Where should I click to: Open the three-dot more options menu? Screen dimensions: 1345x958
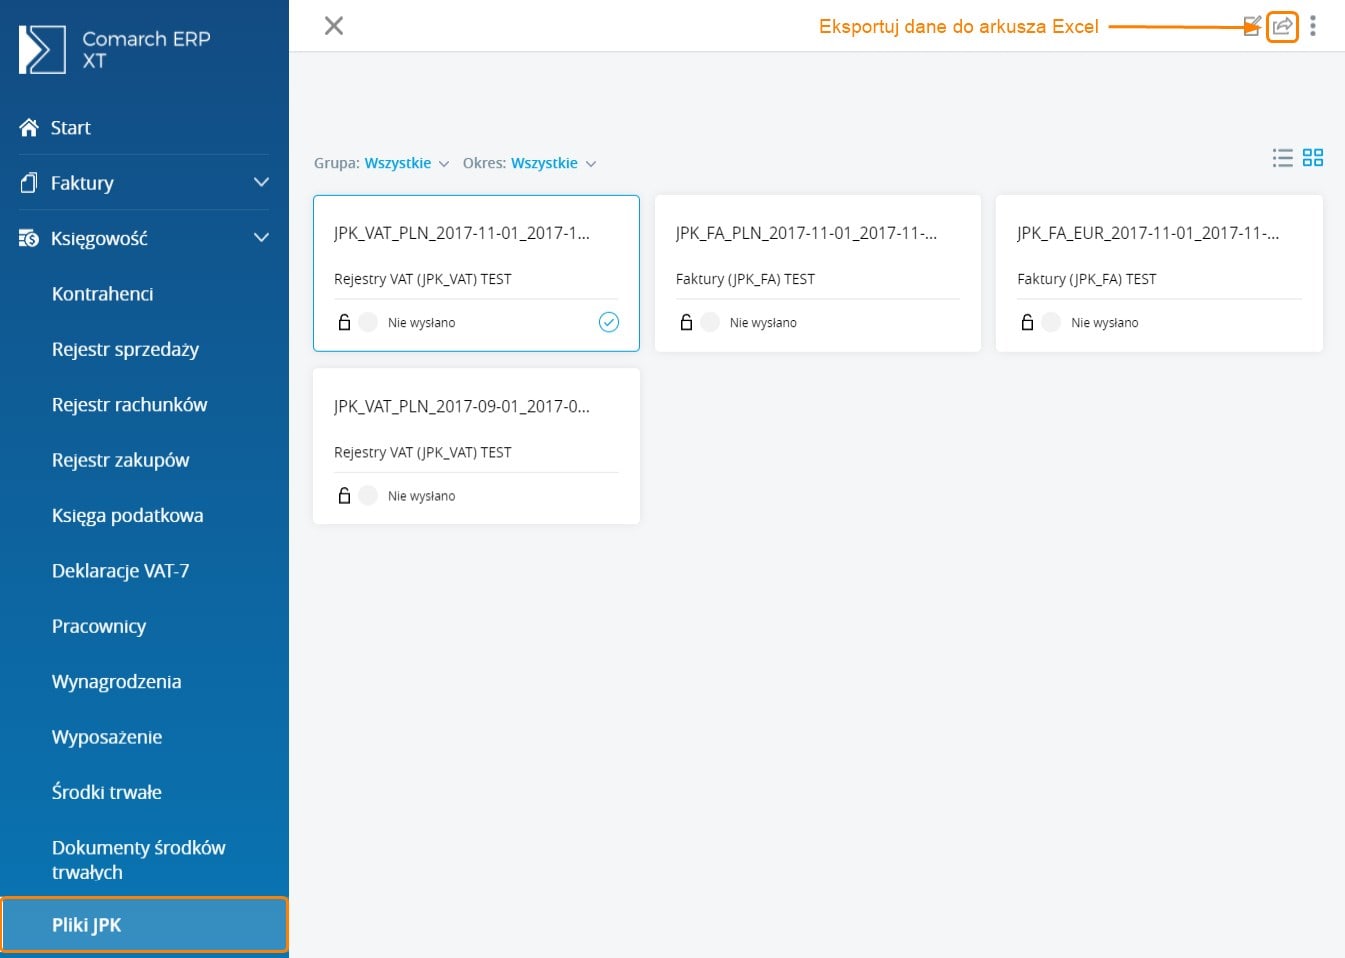1313,26
